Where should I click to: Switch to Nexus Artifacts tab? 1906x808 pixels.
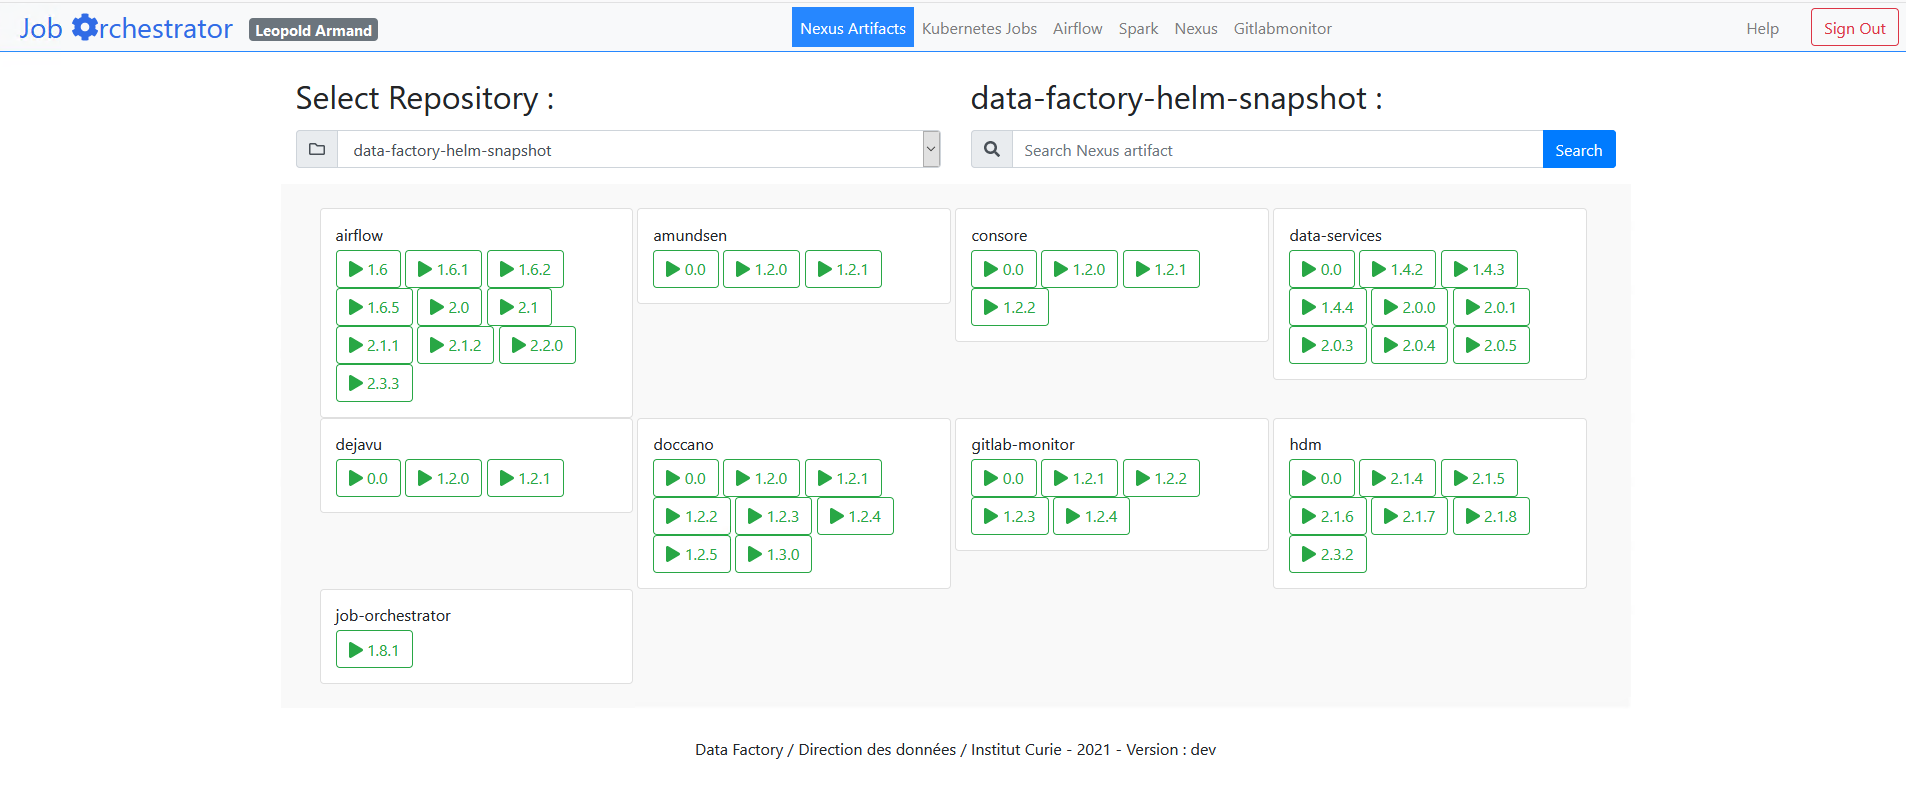click(x=853, y=28)
